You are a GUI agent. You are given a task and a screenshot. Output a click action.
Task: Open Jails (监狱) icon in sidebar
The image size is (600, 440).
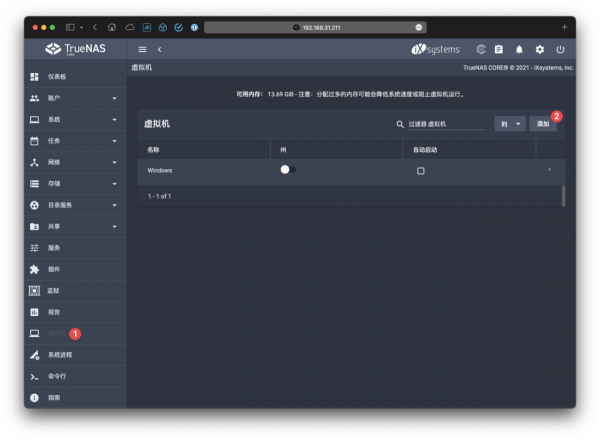[x=34, y=291]
